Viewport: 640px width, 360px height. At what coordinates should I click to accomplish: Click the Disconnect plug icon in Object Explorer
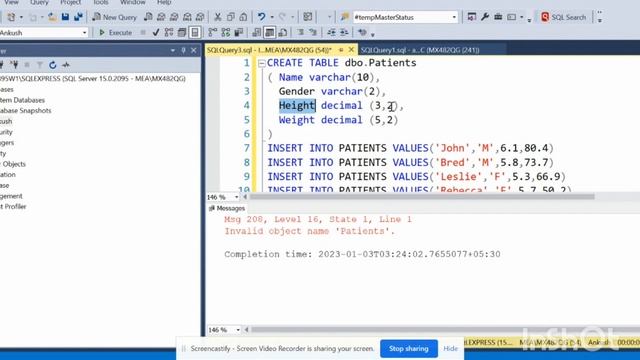point(14,65)
